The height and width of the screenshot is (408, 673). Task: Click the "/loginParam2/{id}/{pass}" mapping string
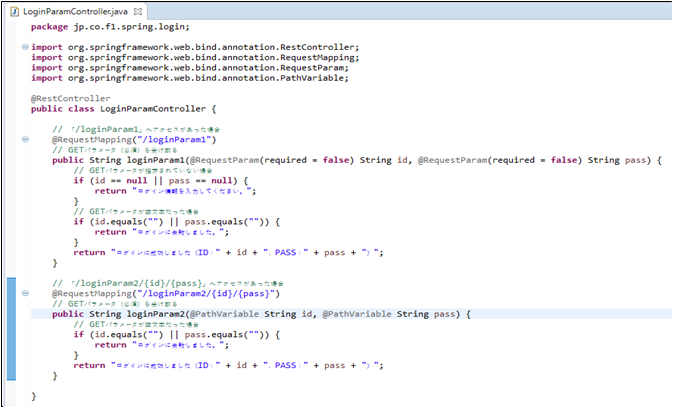[204, 294]
